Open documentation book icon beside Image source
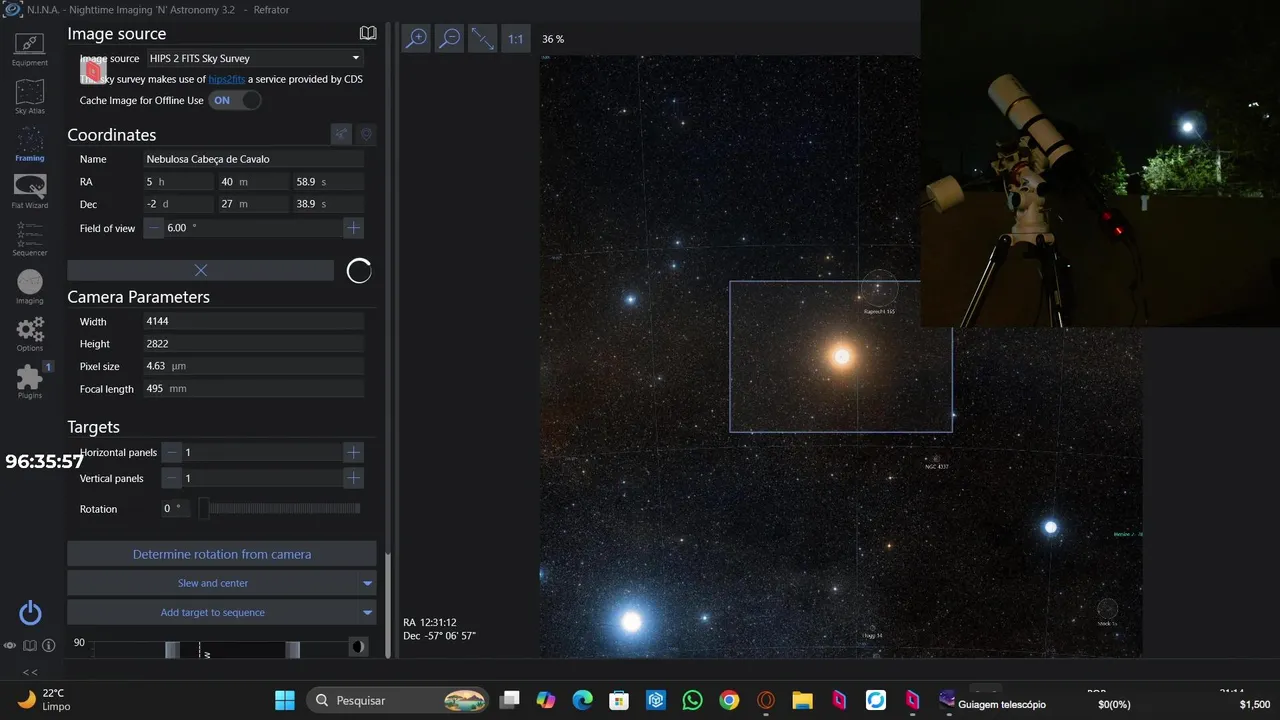 [368, 33]
